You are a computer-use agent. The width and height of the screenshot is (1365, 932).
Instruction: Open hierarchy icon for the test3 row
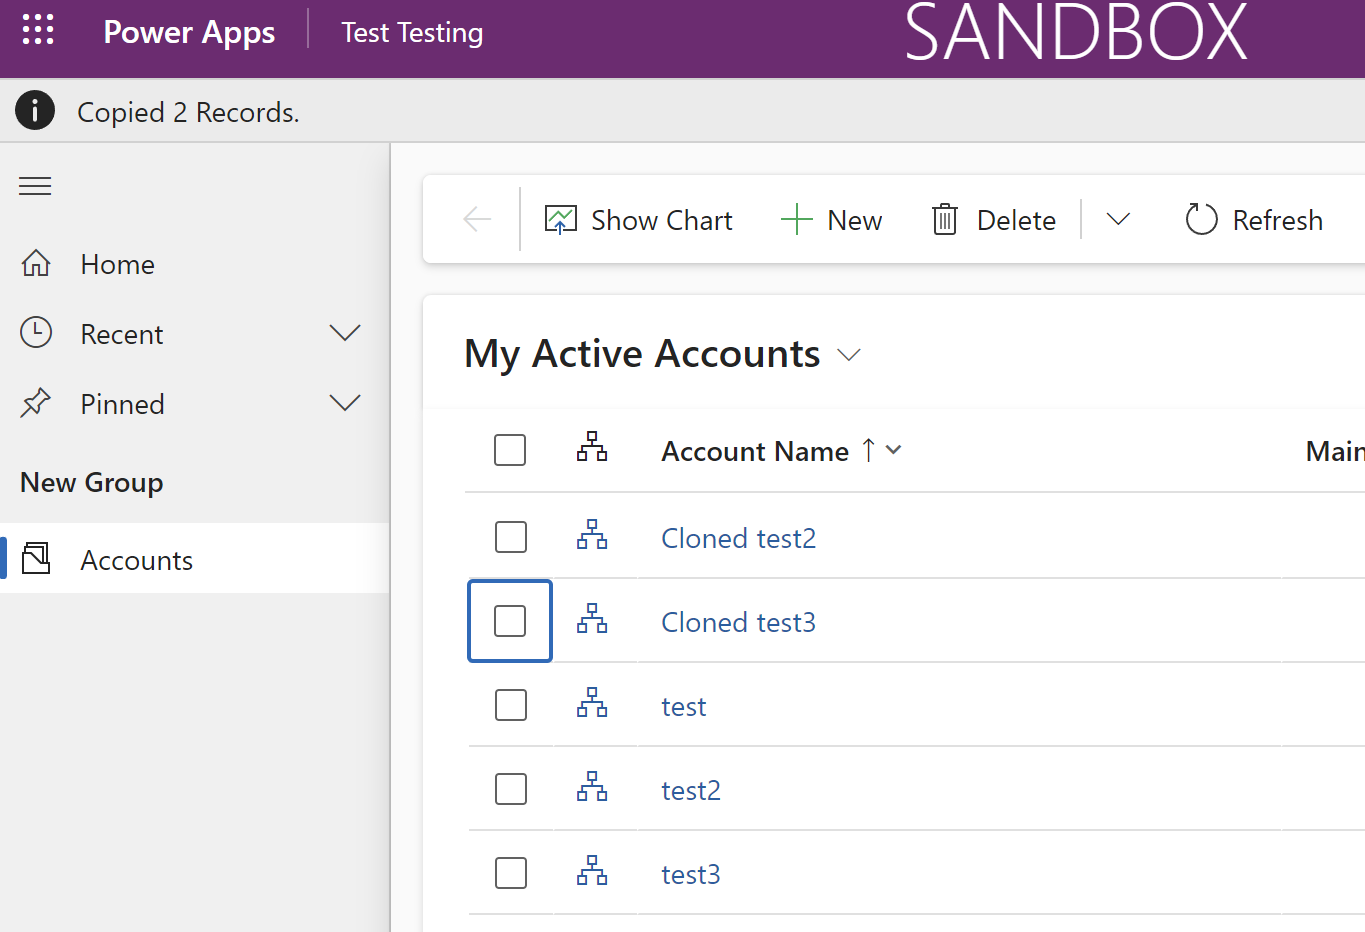pos(592,871)
